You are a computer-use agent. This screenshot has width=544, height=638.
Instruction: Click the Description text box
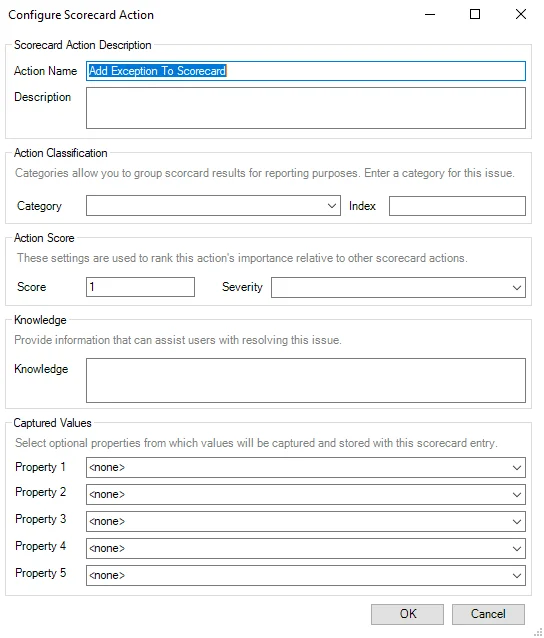point(306,108)
